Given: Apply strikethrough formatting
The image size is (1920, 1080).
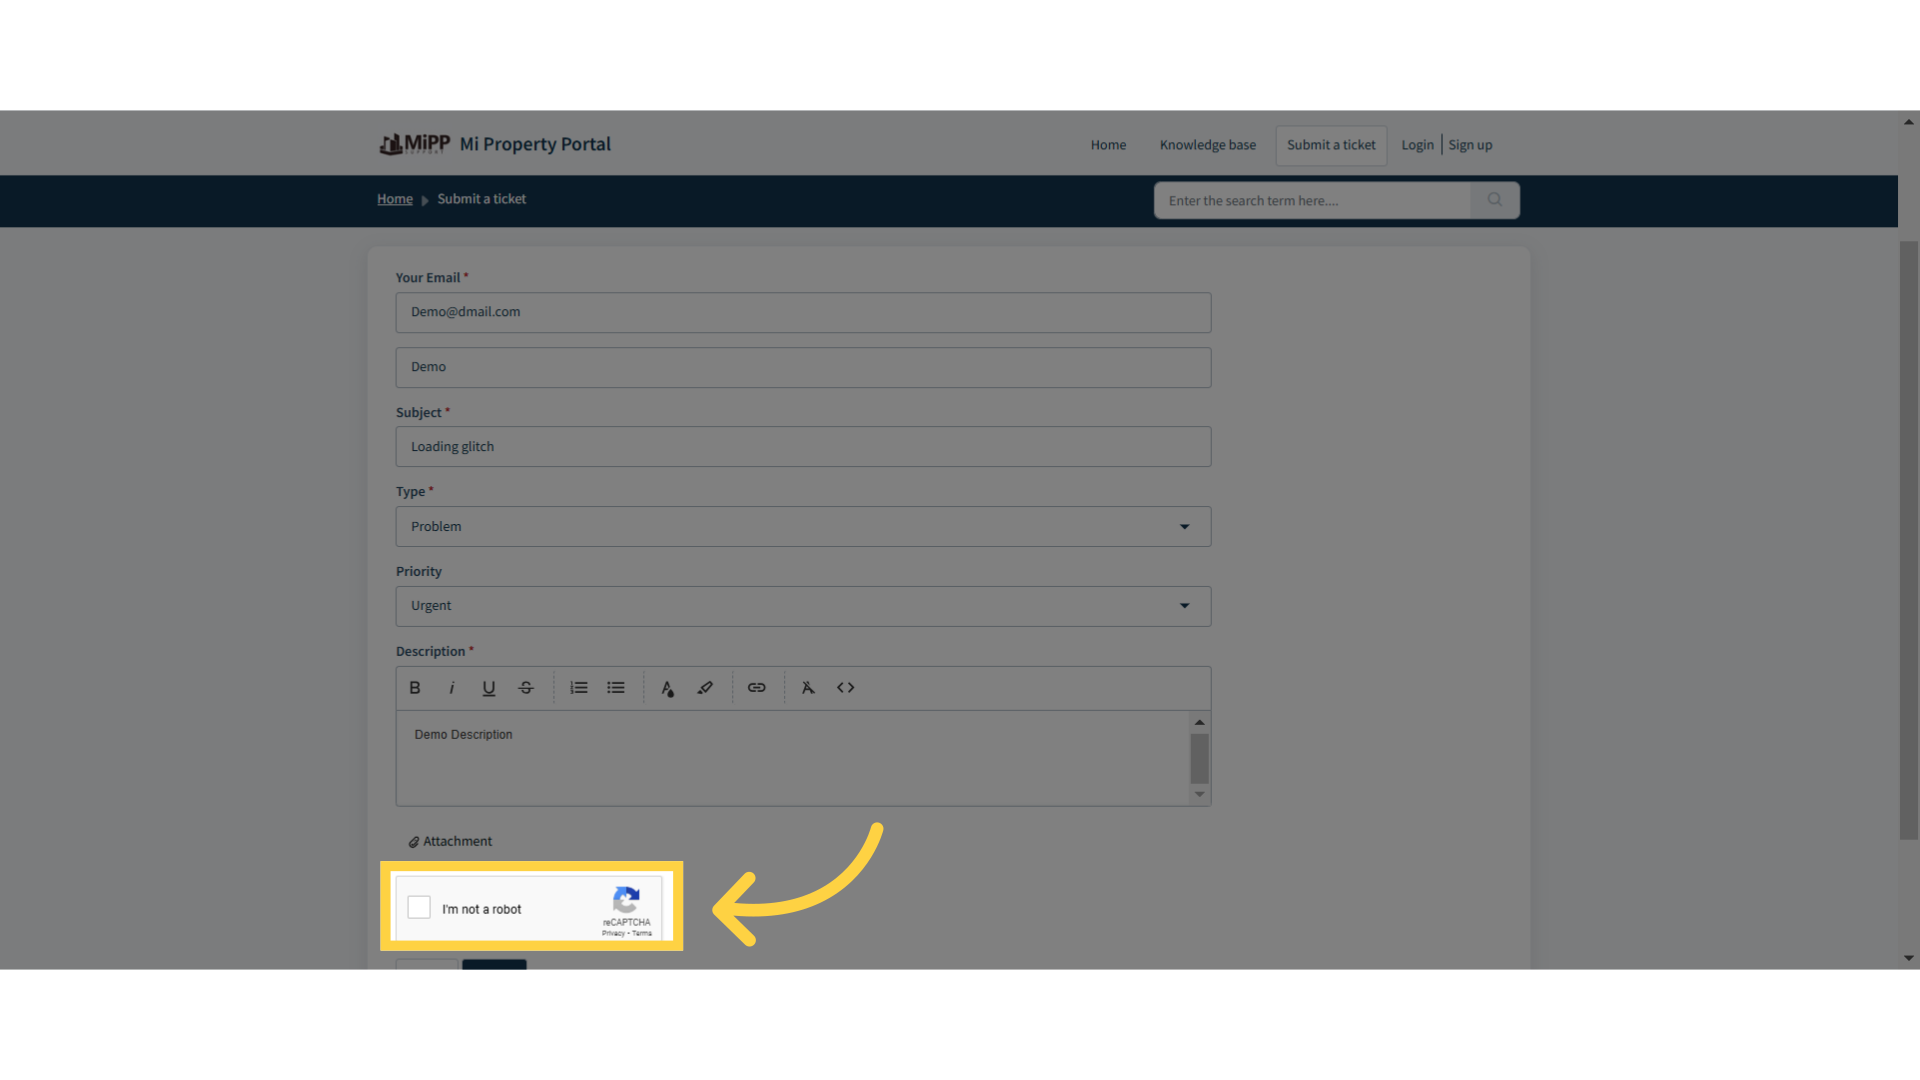Looking at the screenshot, I should [x=526, y=688].
